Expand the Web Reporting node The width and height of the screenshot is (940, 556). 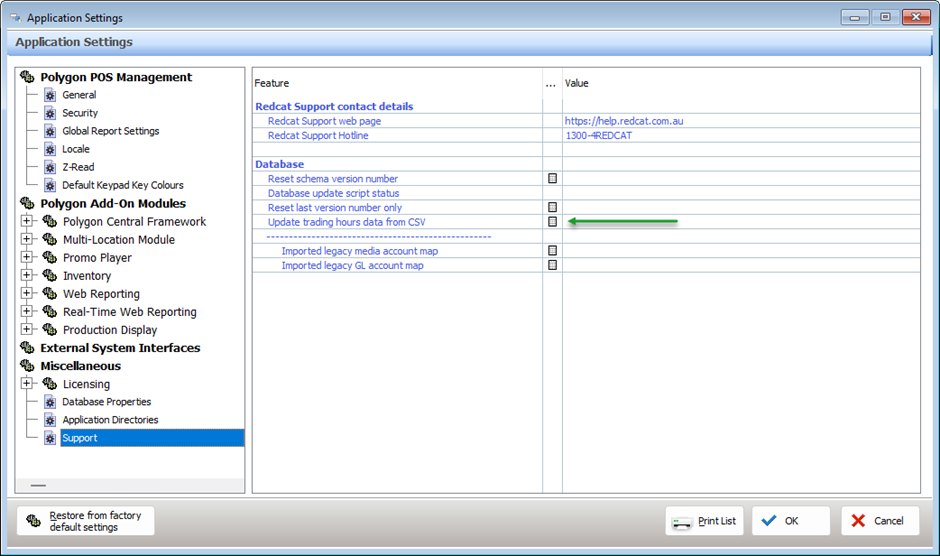click(x=26, y=293)
